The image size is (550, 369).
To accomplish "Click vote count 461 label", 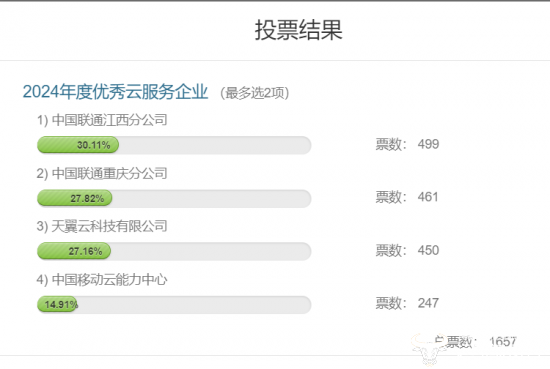I will pyautogui.click(x=407, y=197).
